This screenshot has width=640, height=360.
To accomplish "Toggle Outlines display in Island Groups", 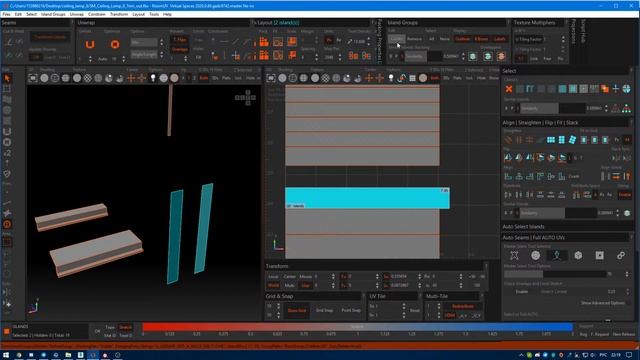I will click(x=462, y=39).
